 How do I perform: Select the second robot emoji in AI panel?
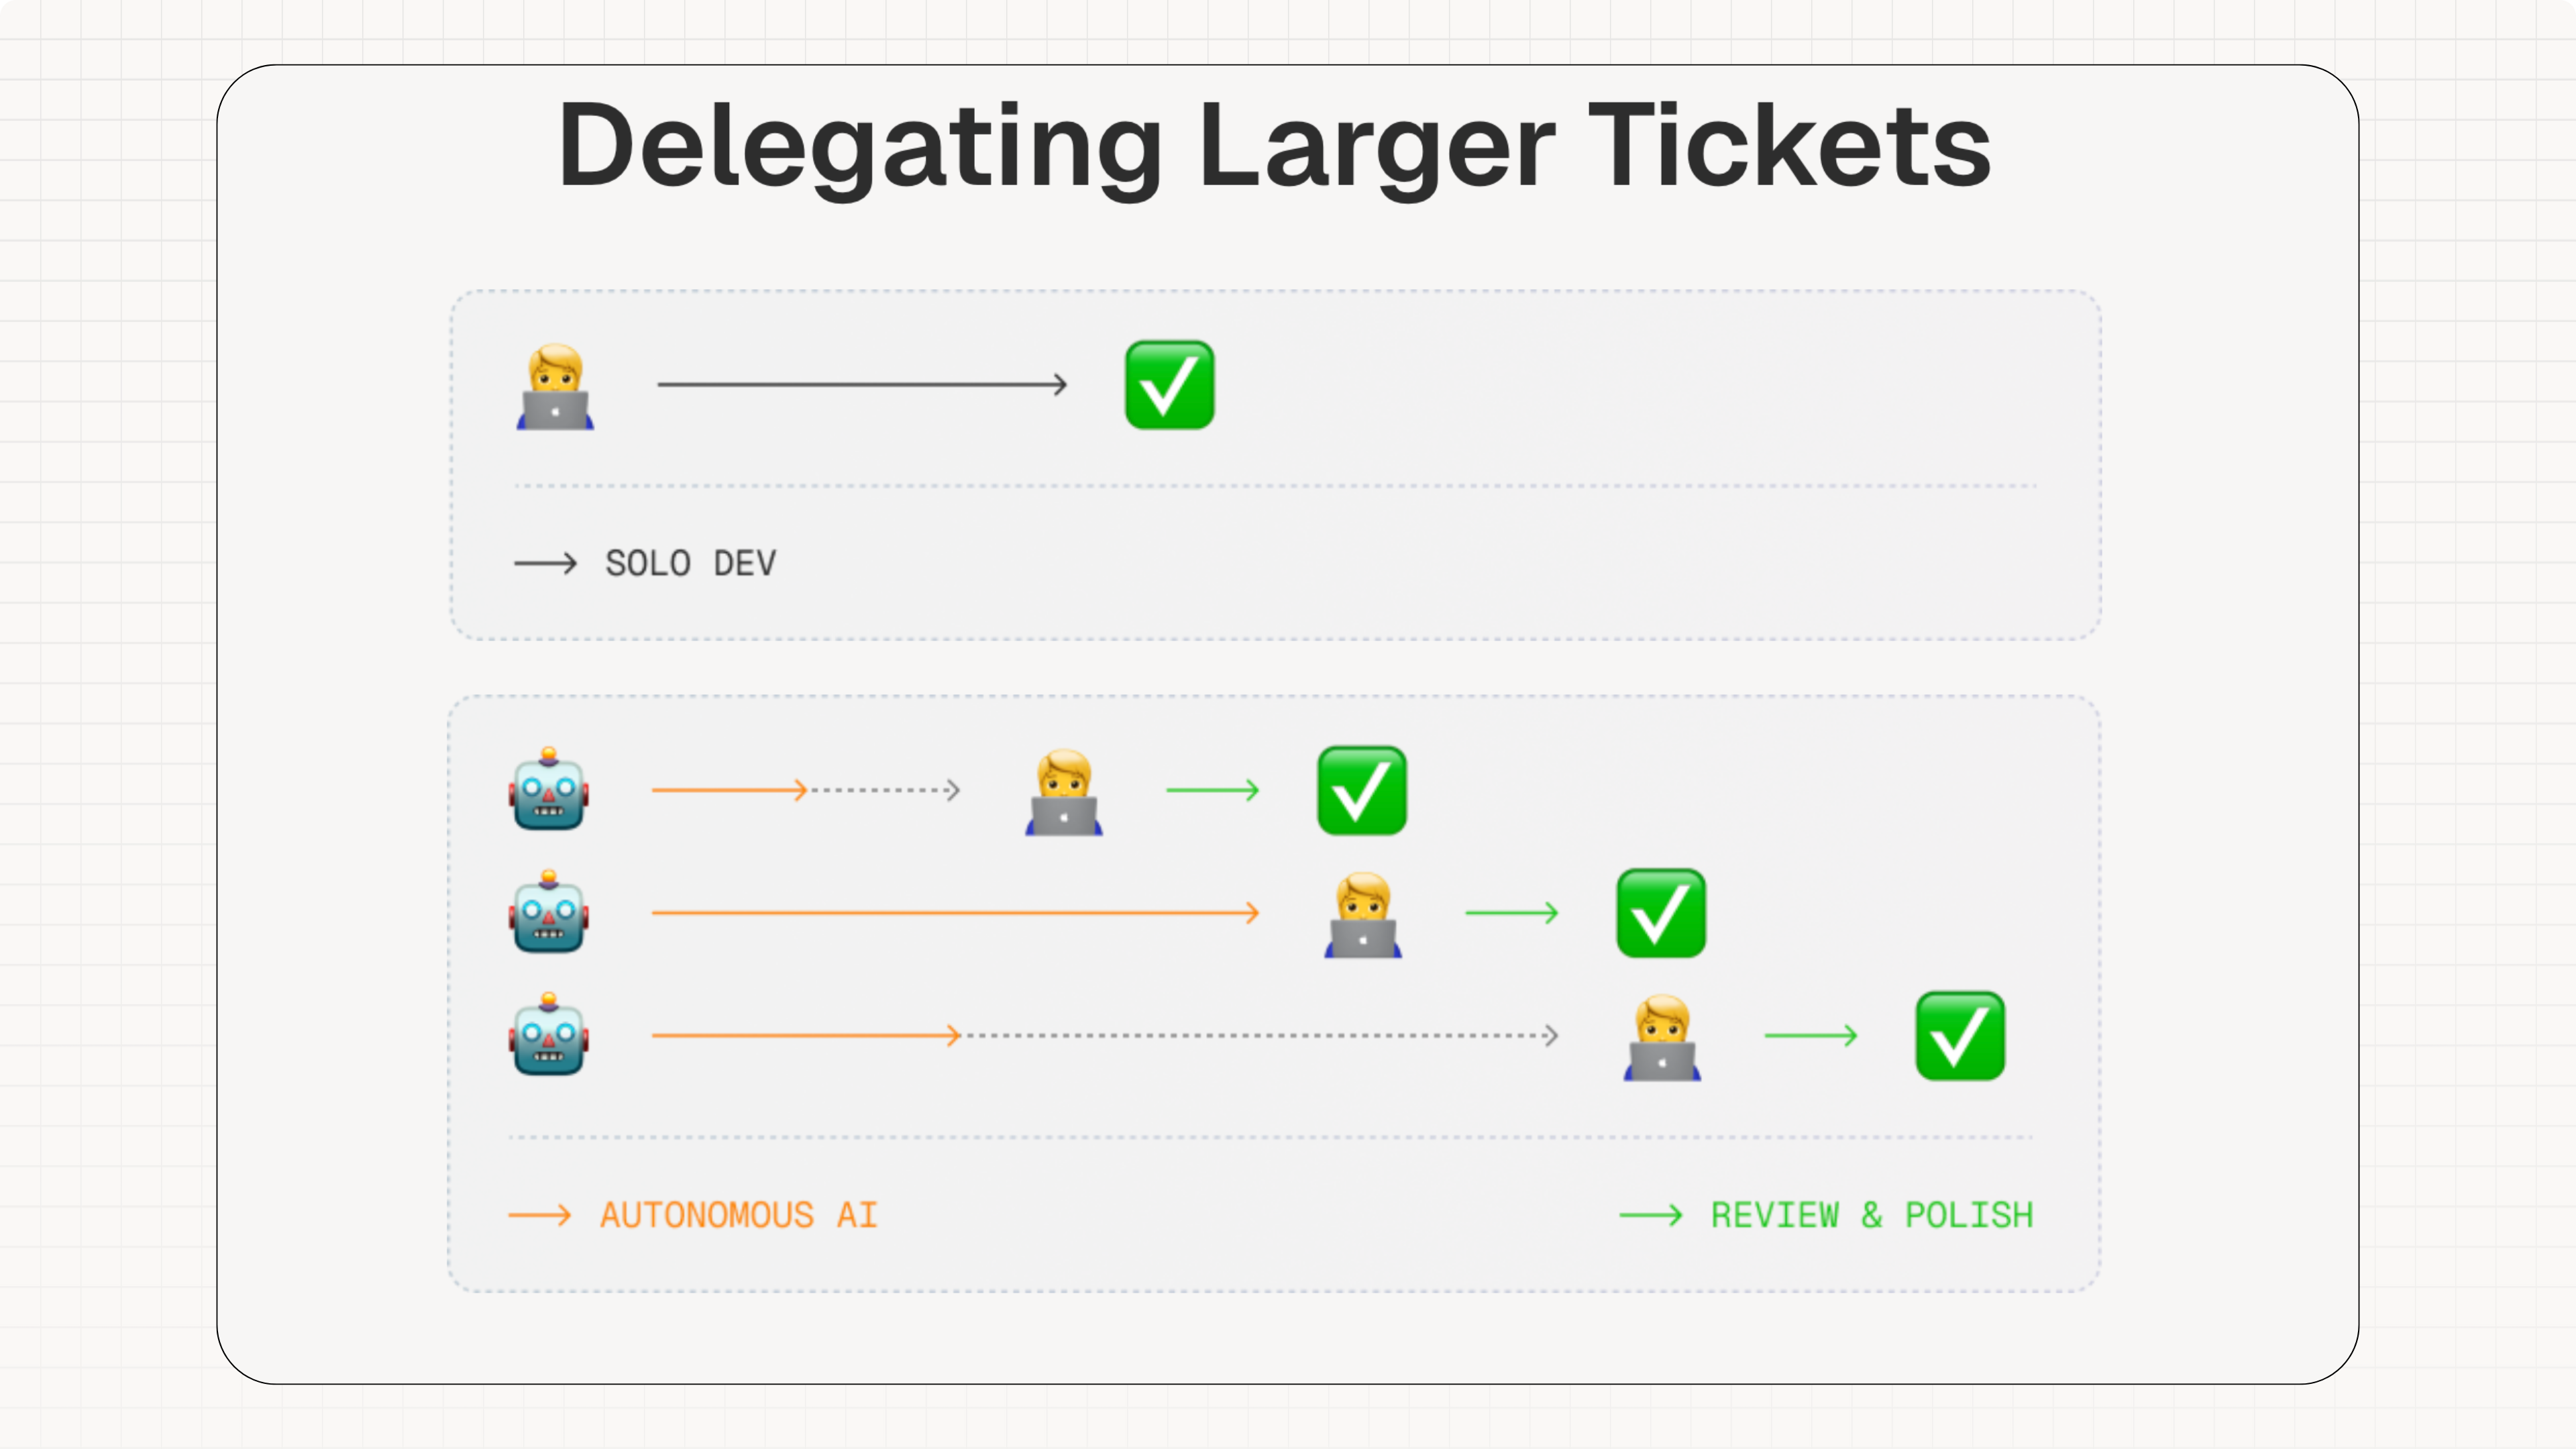click(x=549, y=911)
